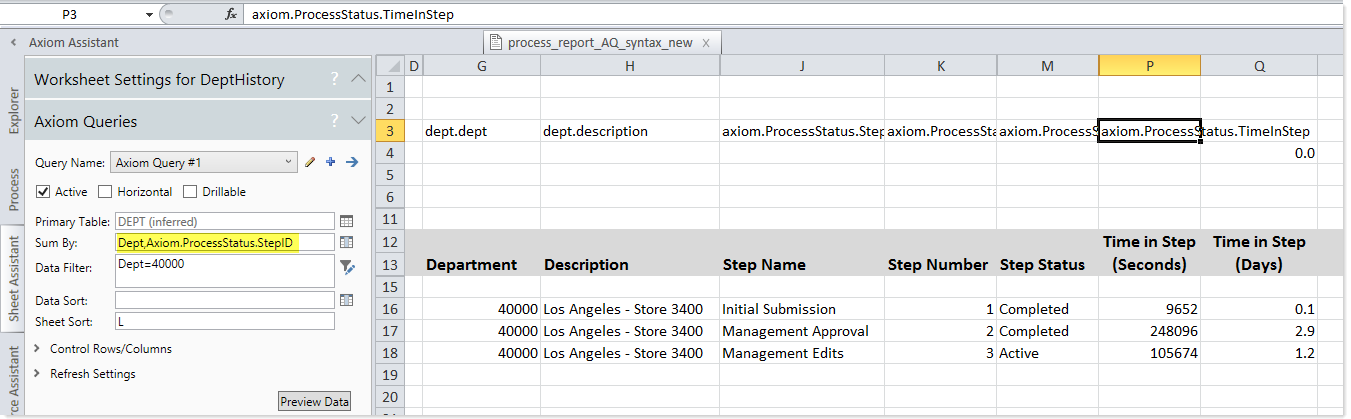
Task: Open column chooser beside Sum By field
Action: tap(347, 242)
